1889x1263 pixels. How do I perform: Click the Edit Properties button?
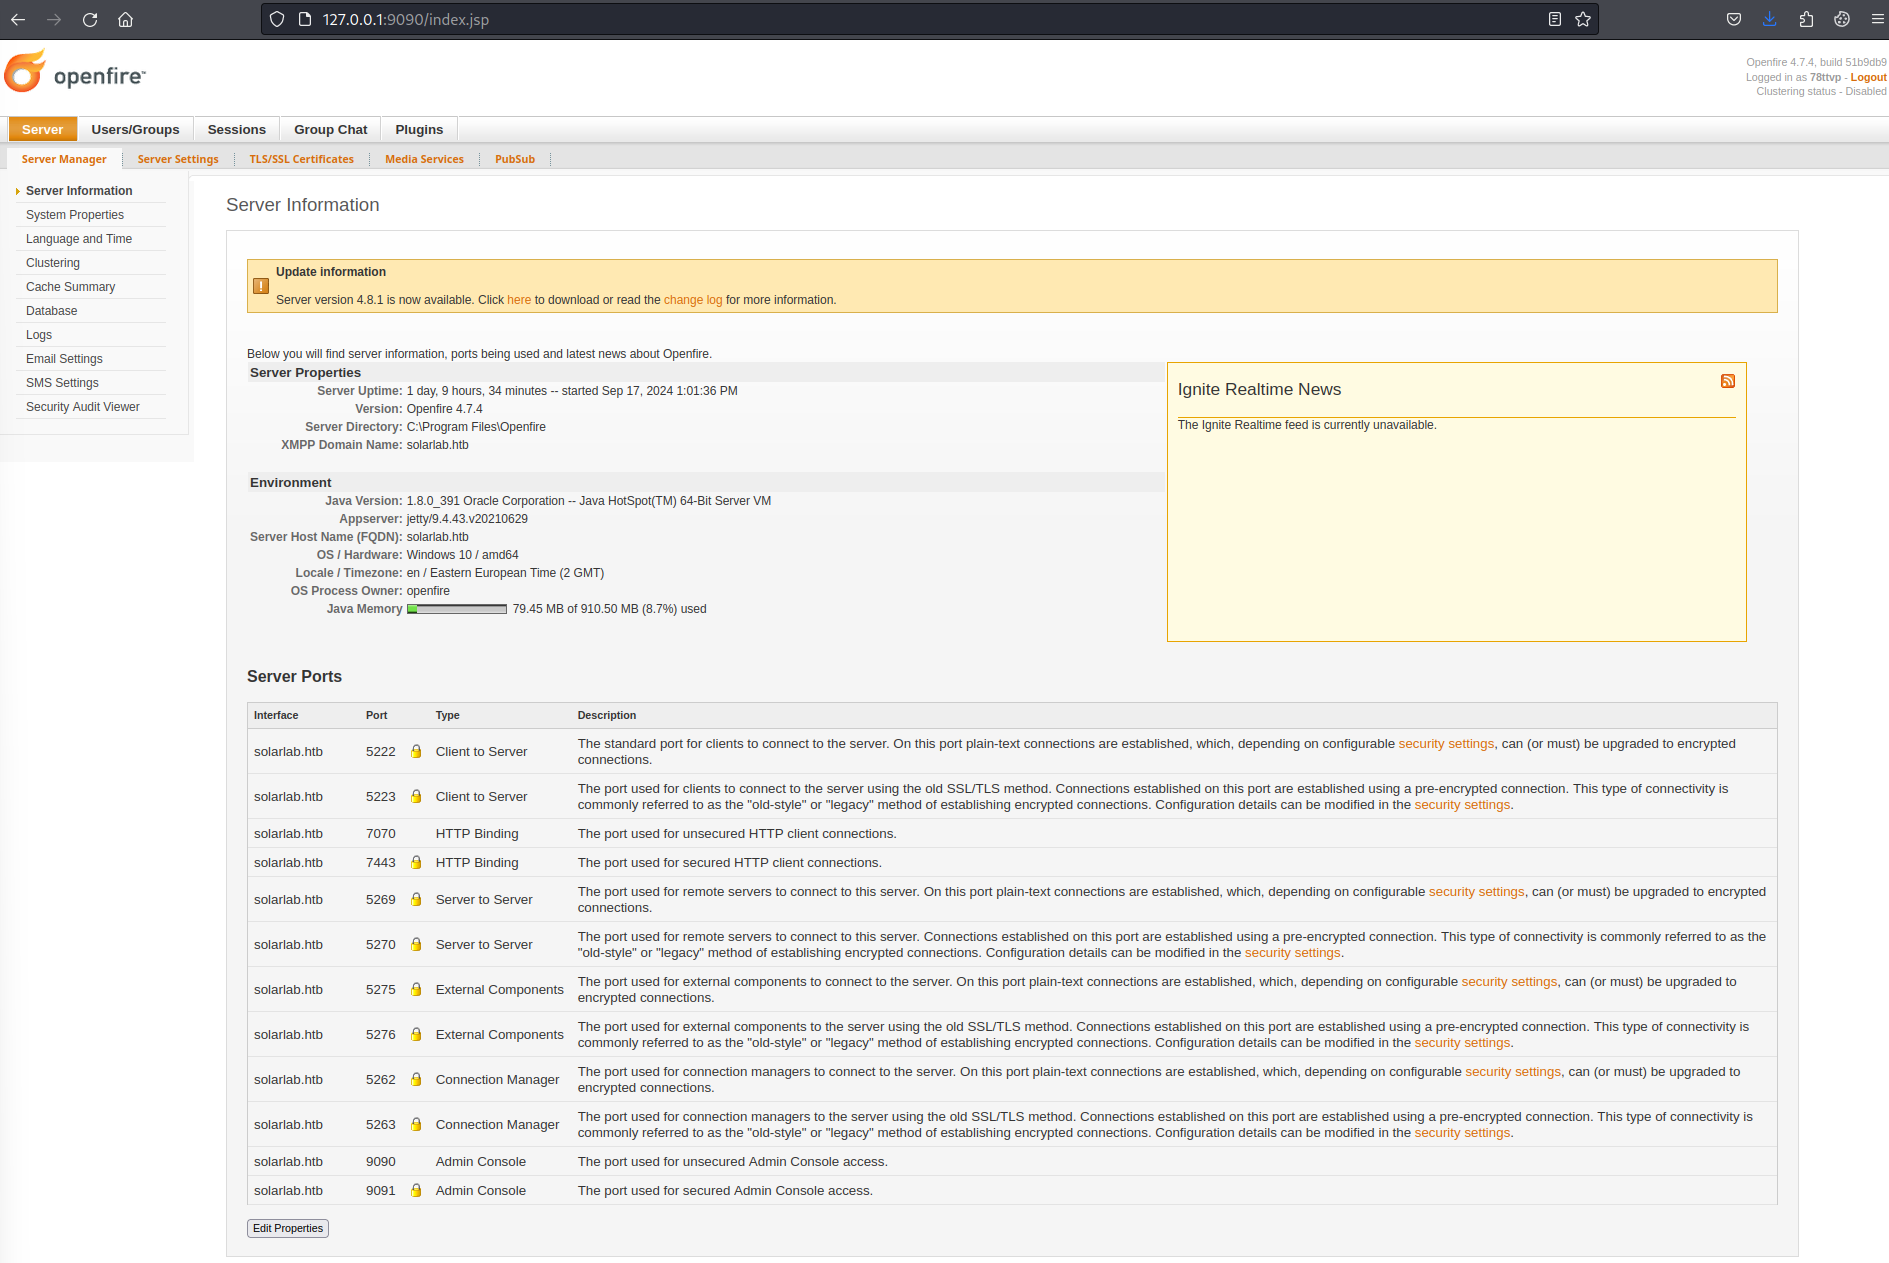[288, 1228]
